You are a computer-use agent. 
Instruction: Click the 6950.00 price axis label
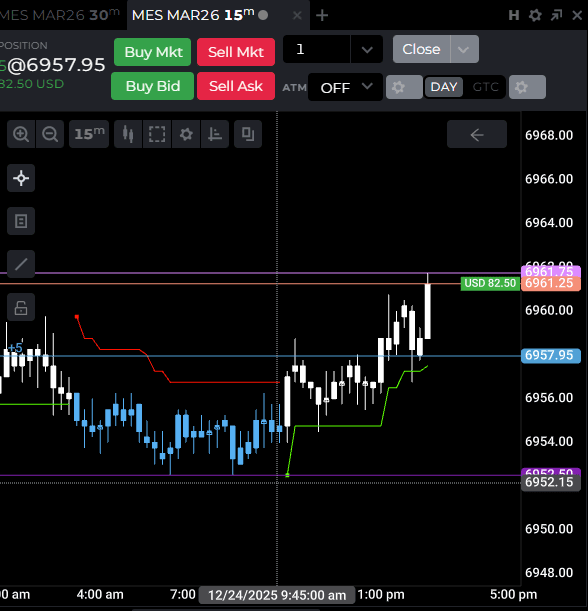(549, 529)
